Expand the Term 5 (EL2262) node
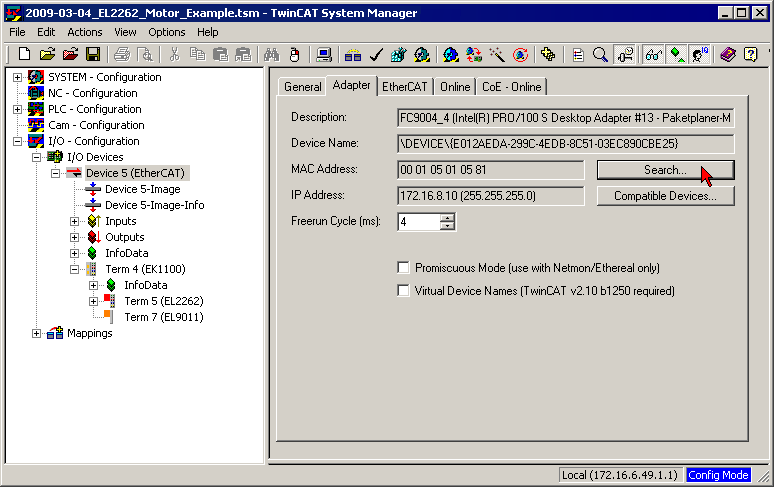Viewport: 774px width, 487px height. 93,301
